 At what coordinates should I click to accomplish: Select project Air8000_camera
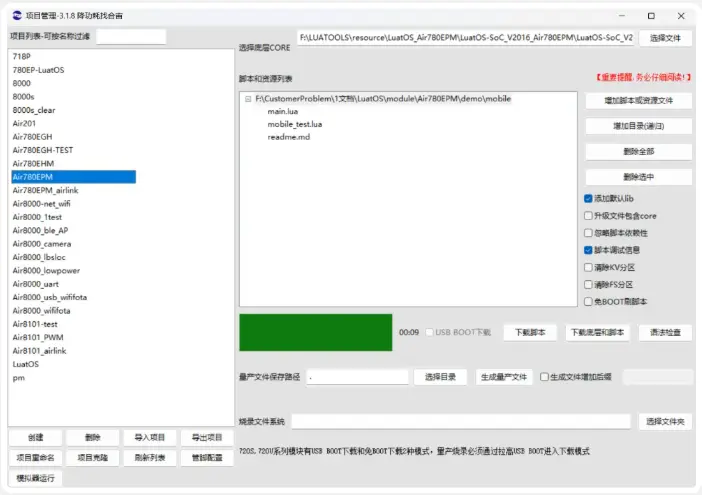click(42, 244)
